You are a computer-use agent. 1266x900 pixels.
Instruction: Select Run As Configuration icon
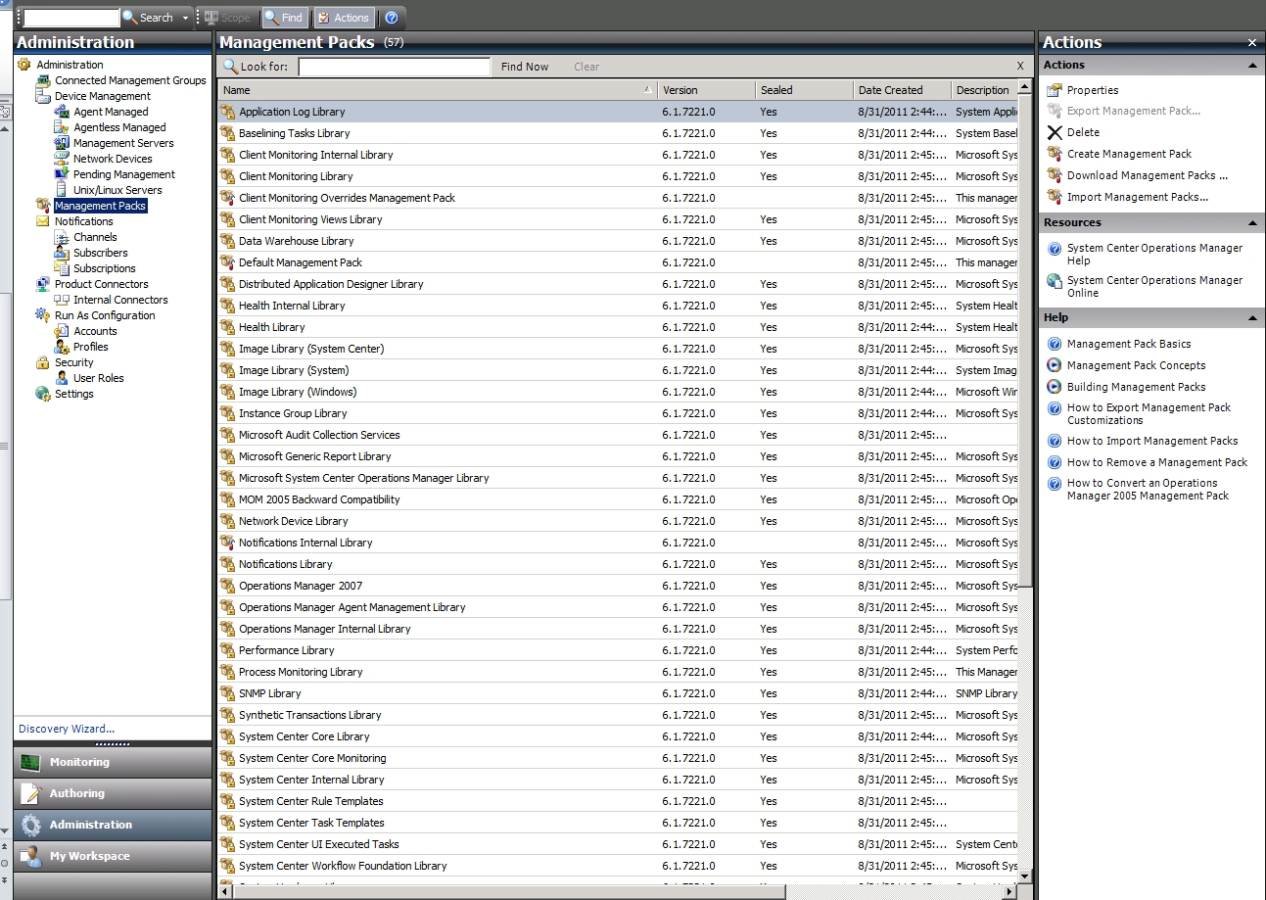[44, 315]
